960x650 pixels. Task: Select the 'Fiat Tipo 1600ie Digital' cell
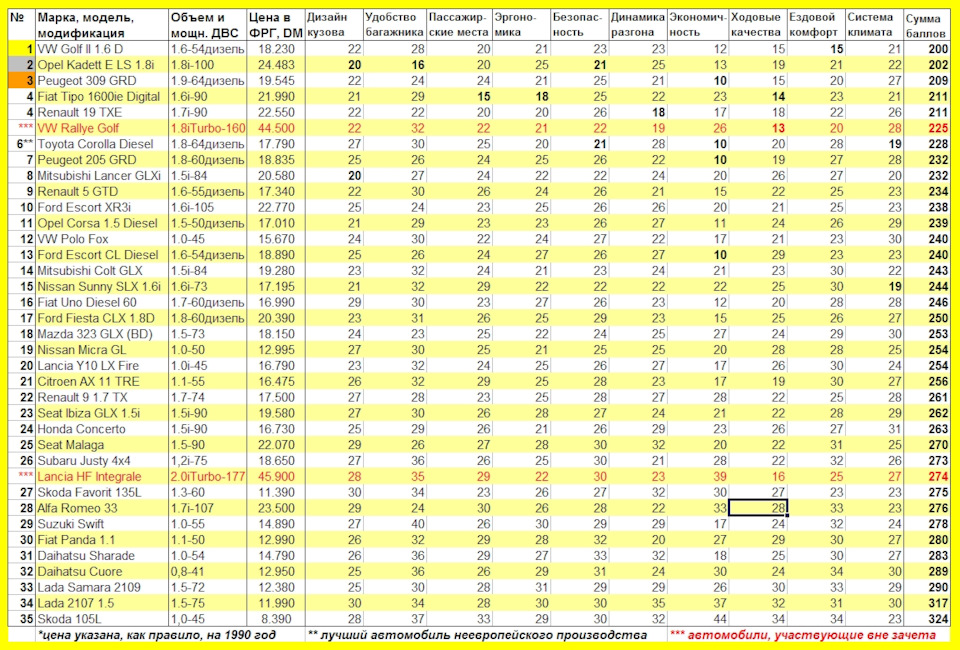(x=102, y=96)
